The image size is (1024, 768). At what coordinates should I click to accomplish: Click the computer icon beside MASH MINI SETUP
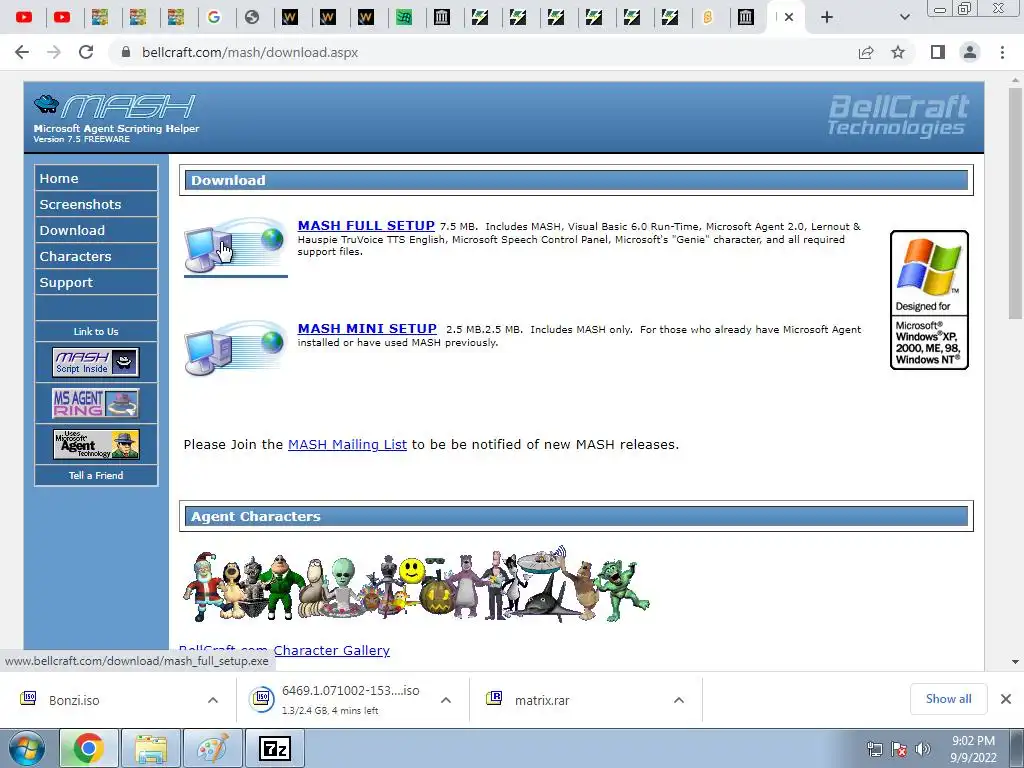point(235,348)
